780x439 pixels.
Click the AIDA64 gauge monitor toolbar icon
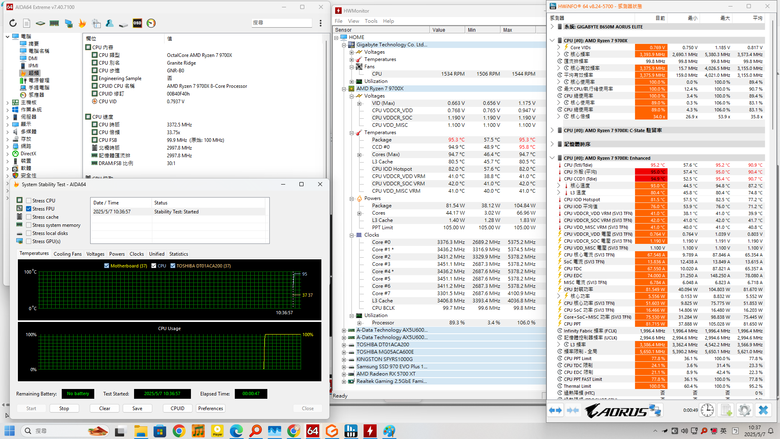[151, 23]
